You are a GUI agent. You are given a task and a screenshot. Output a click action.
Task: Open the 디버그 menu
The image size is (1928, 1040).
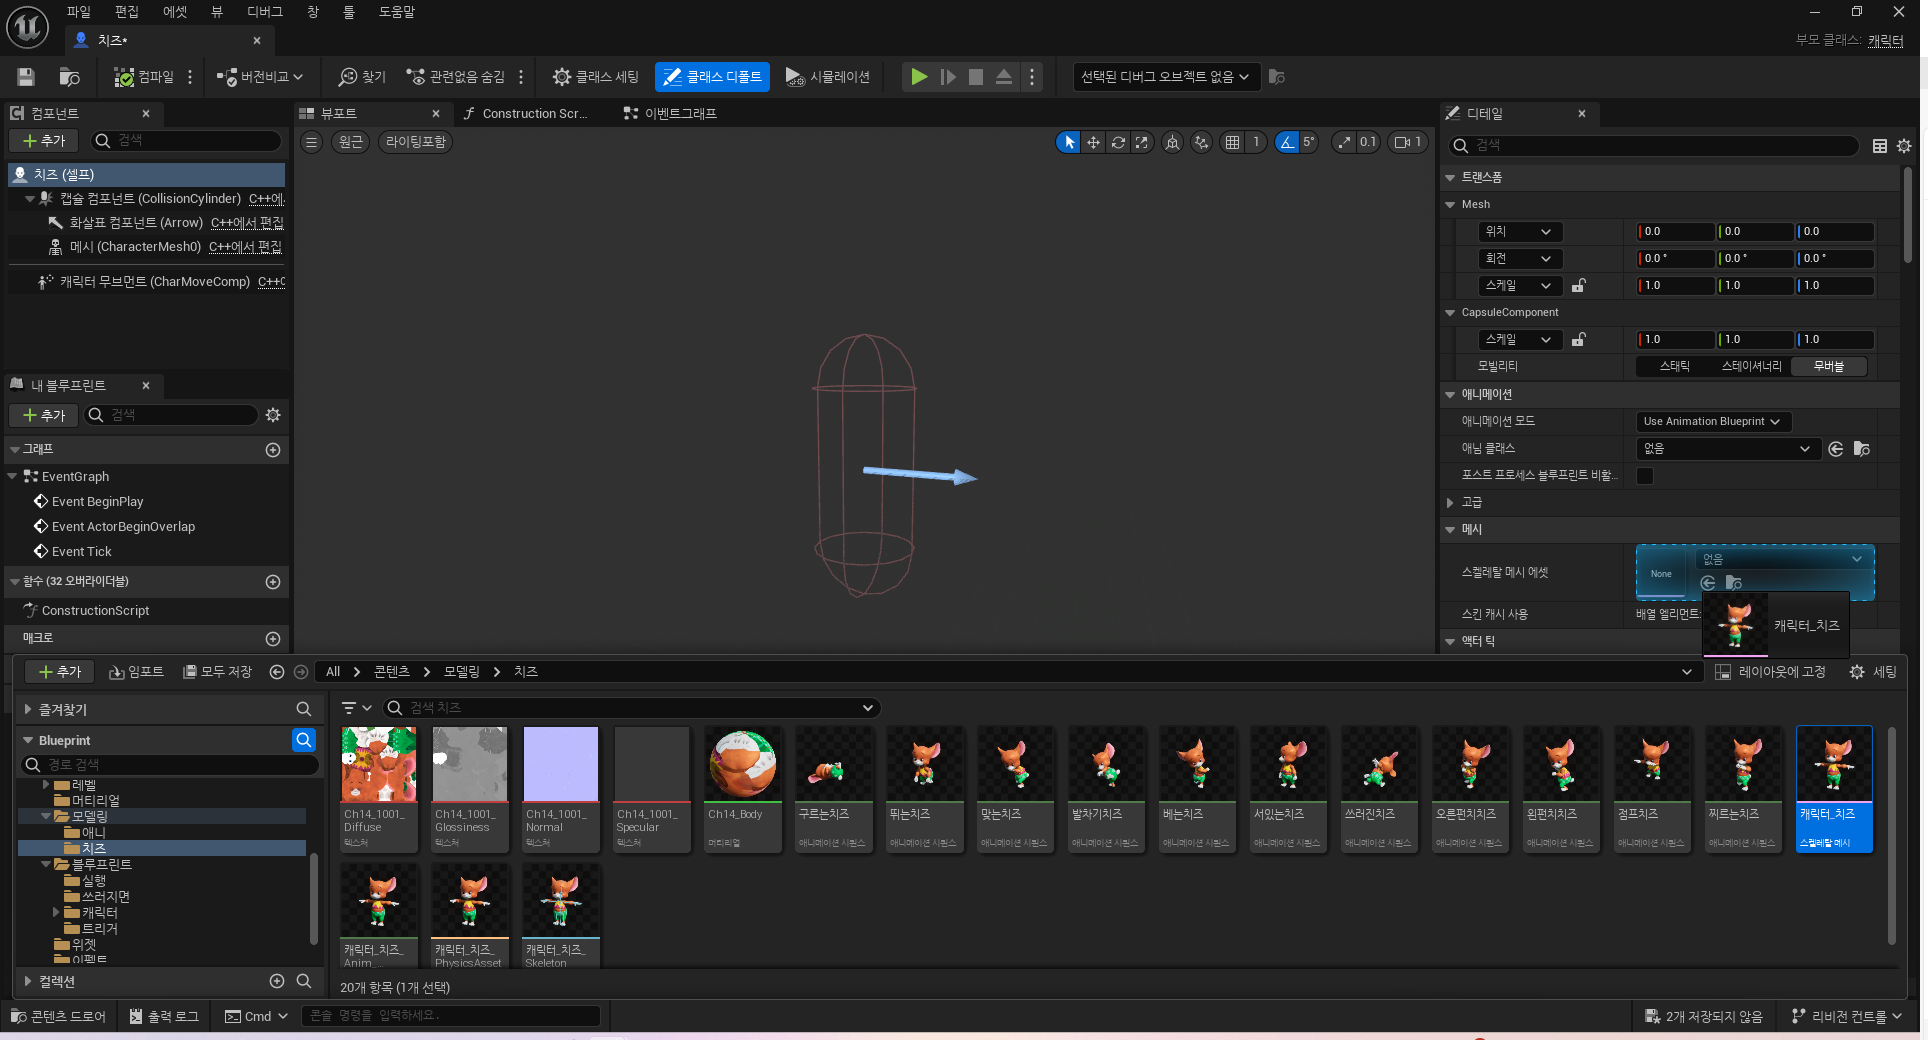[265, 12]
